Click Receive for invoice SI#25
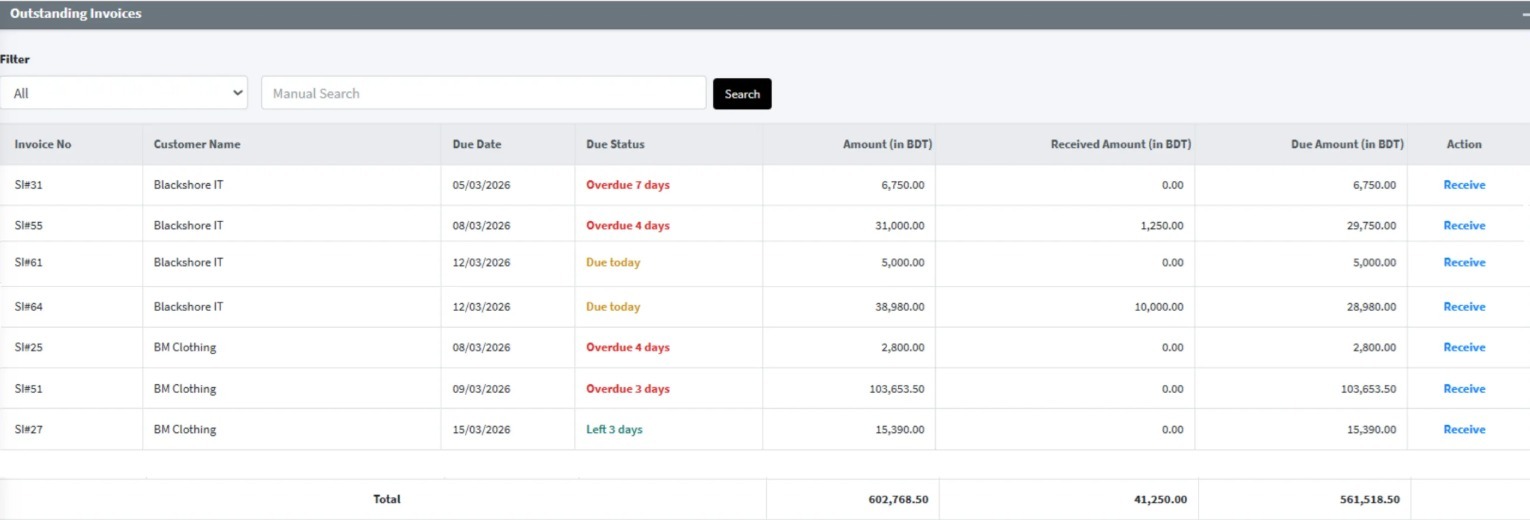Viewport: 1530px width, 520px height. [x=1464, y=348]
